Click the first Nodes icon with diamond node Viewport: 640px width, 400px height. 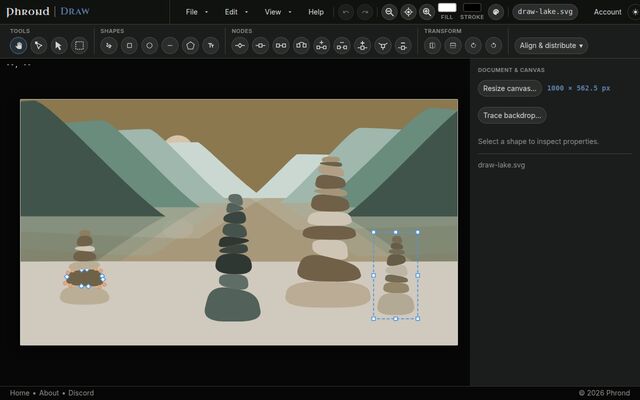(x=240, y=45)
